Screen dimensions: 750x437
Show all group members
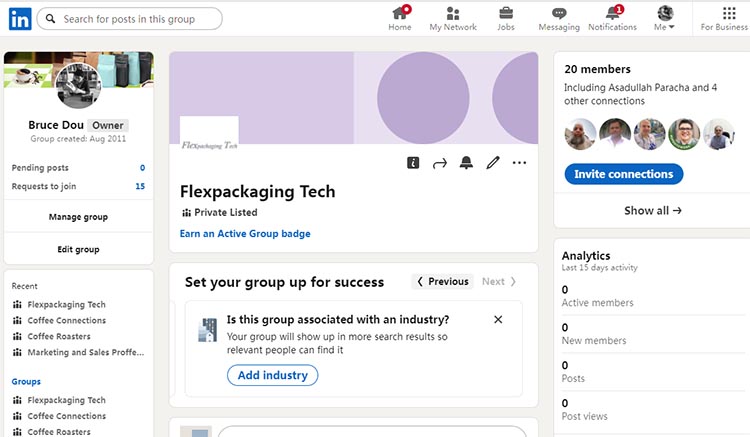tap(652, 211)
